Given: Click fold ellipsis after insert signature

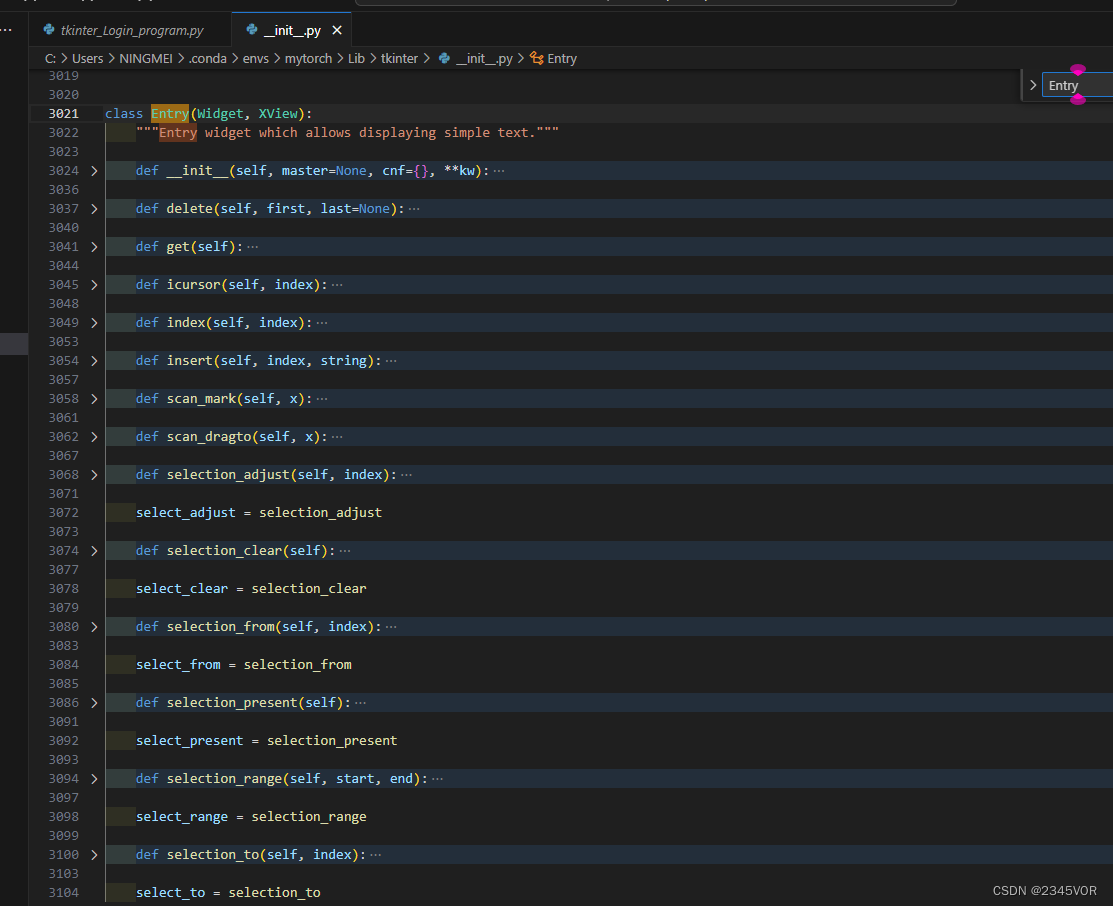Looking at the screenshot, I should pos(391,361).
